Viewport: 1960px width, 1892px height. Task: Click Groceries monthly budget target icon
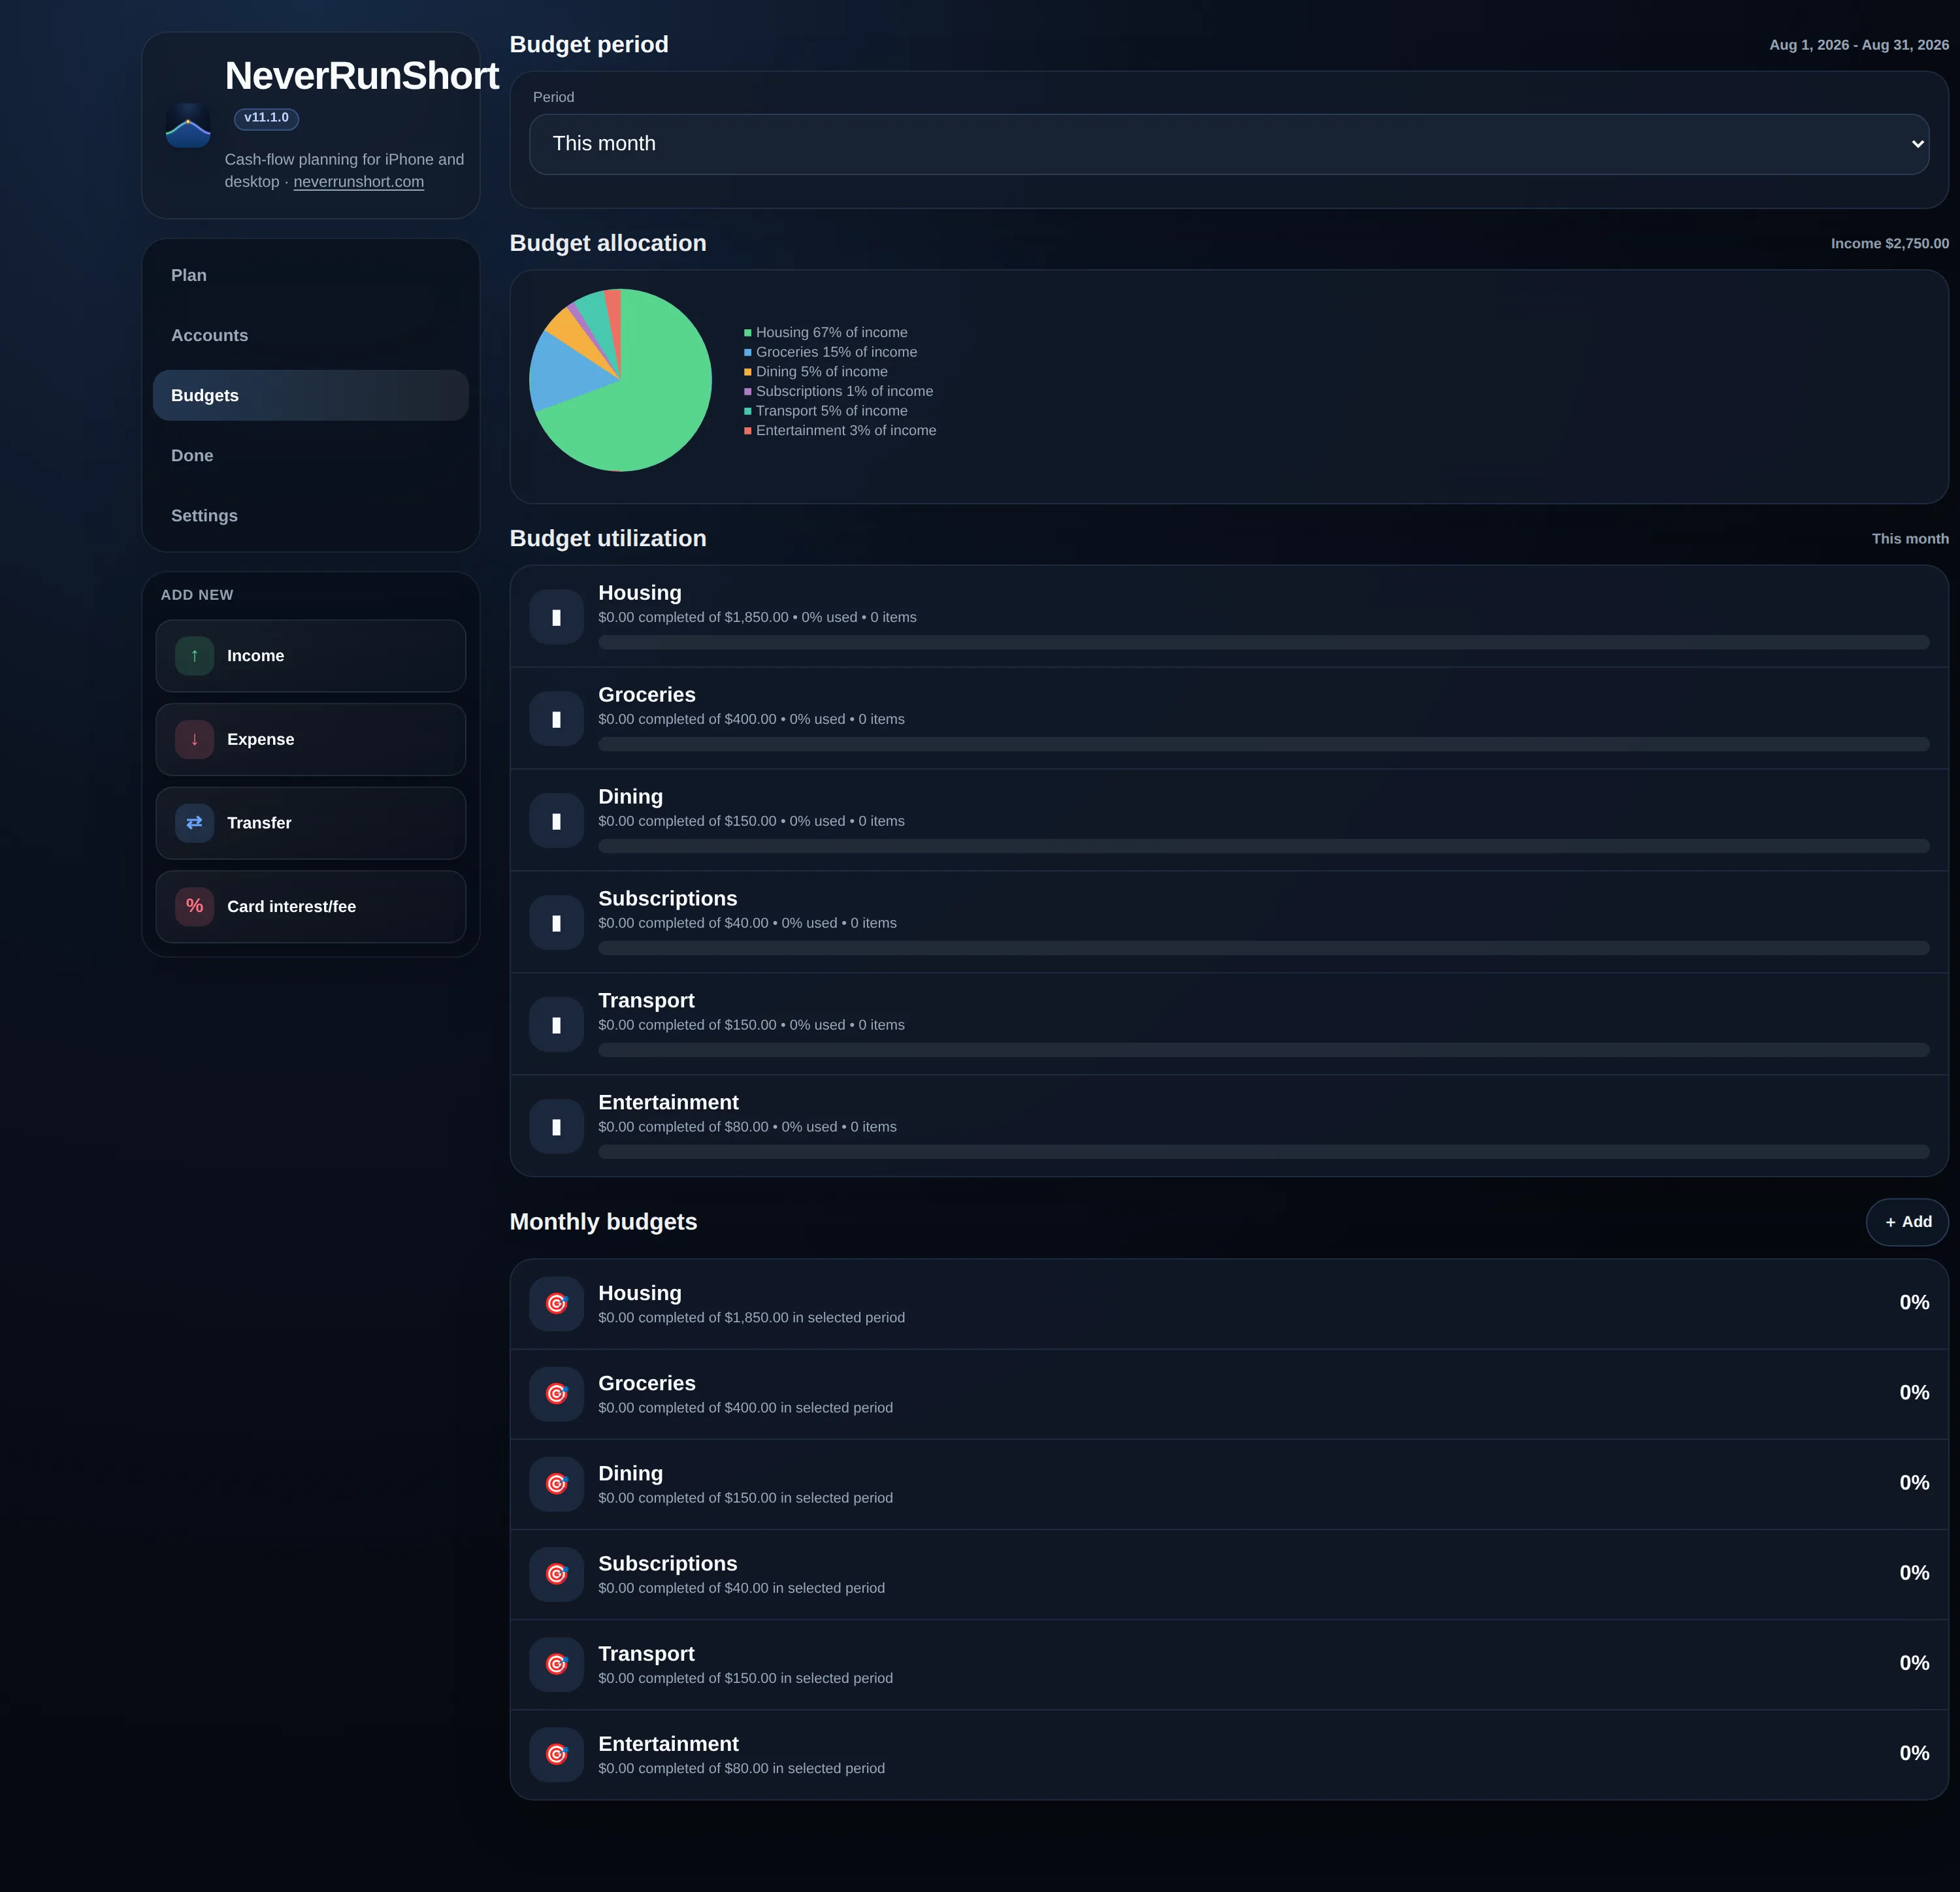(x=556, y=1394)
